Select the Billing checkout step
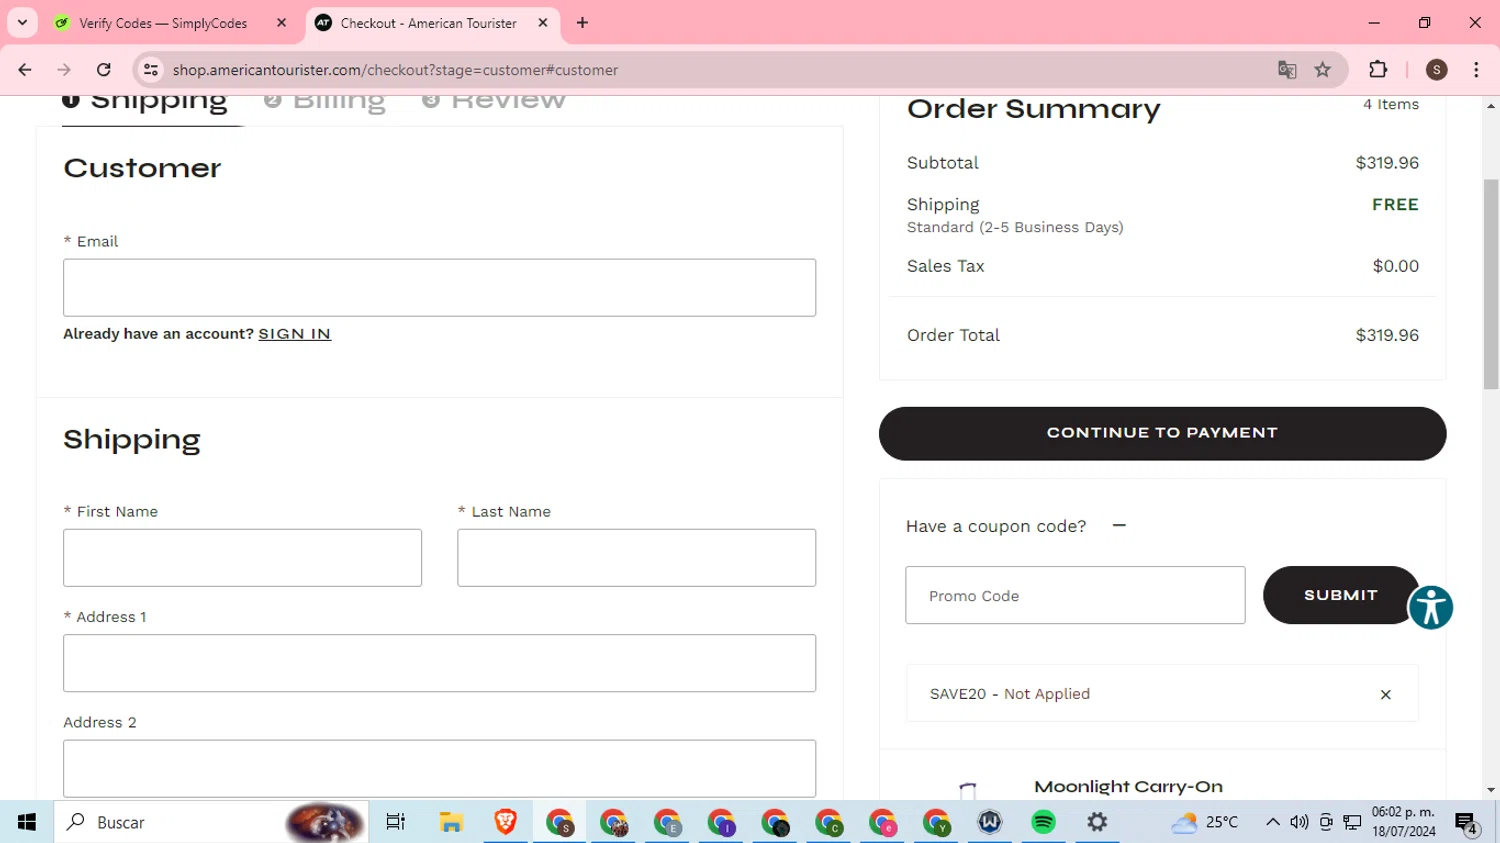The width and height of the screenshot is (1500, 843). (325, 100)
